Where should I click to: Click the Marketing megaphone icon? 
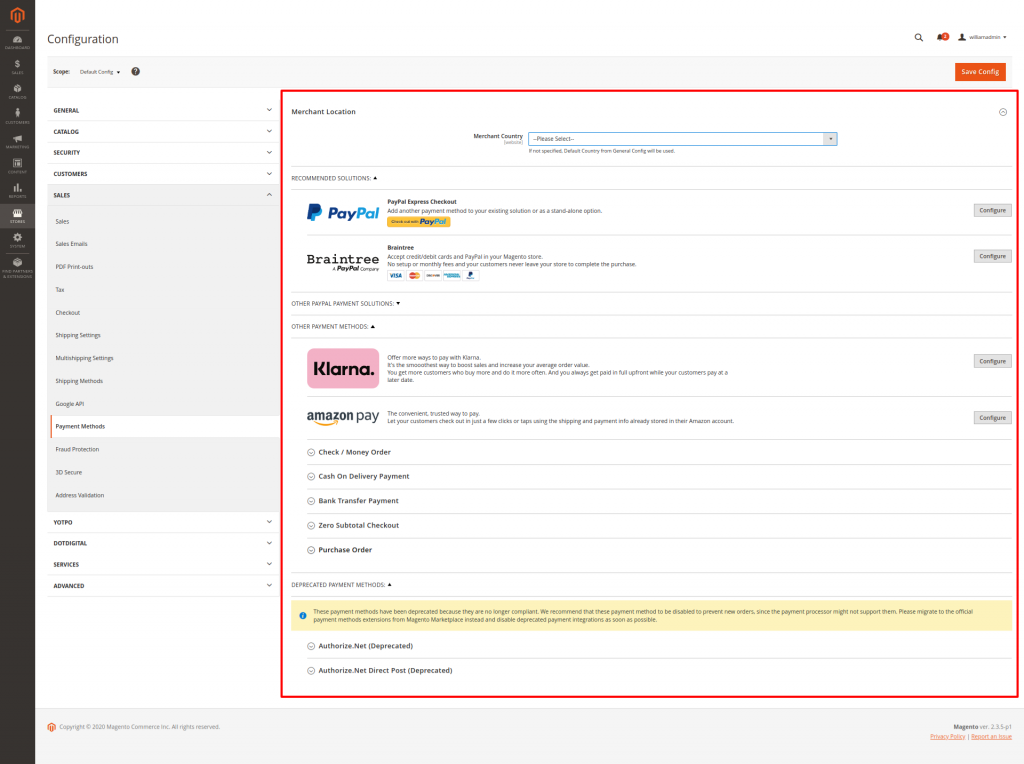(x=17, y=140)
